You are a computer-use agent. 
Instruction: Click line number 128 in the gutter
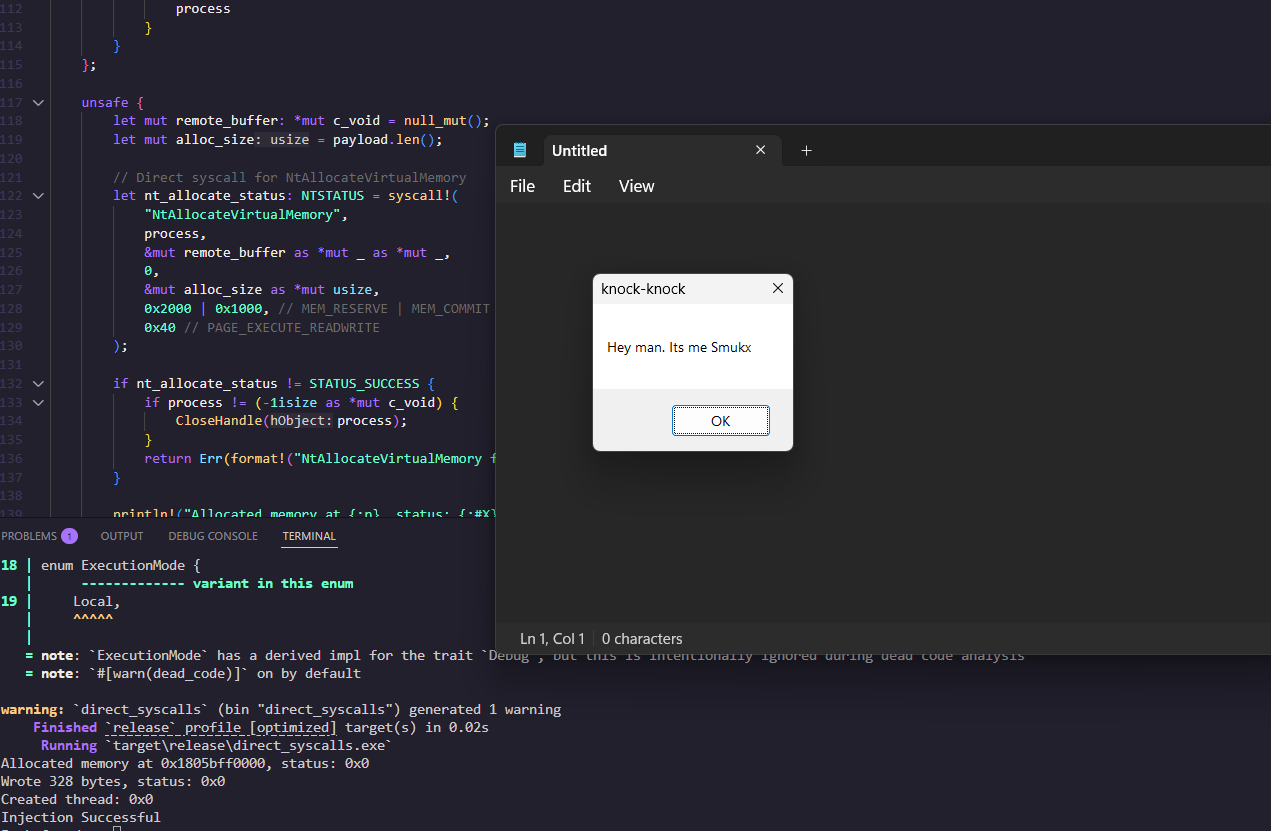tap(11, 308)
